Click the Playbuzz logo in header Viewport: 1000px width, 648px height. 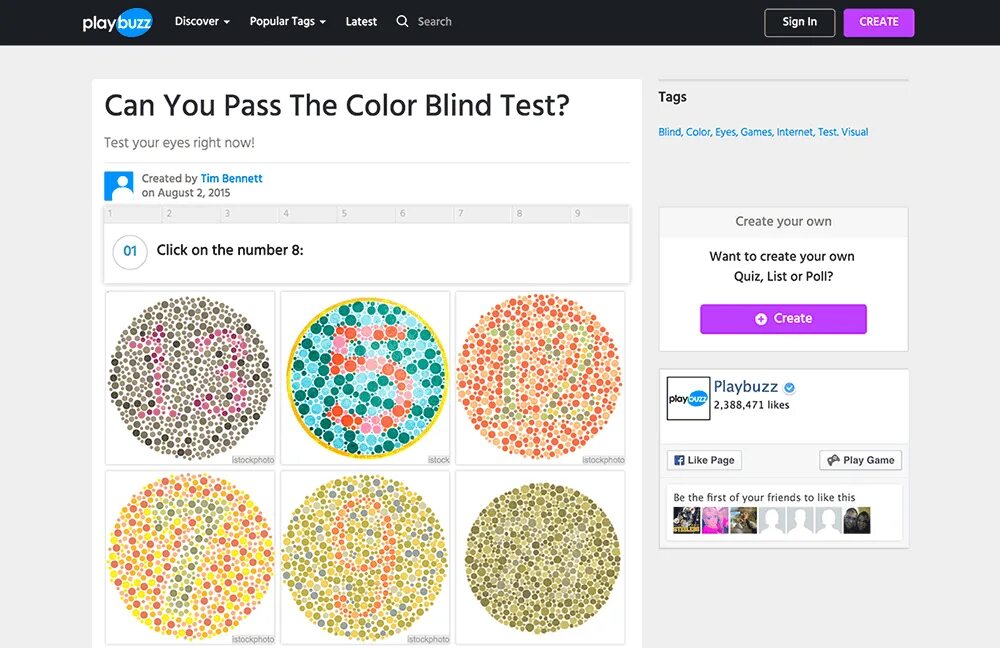pyautogui.click(x=117, y=22)
